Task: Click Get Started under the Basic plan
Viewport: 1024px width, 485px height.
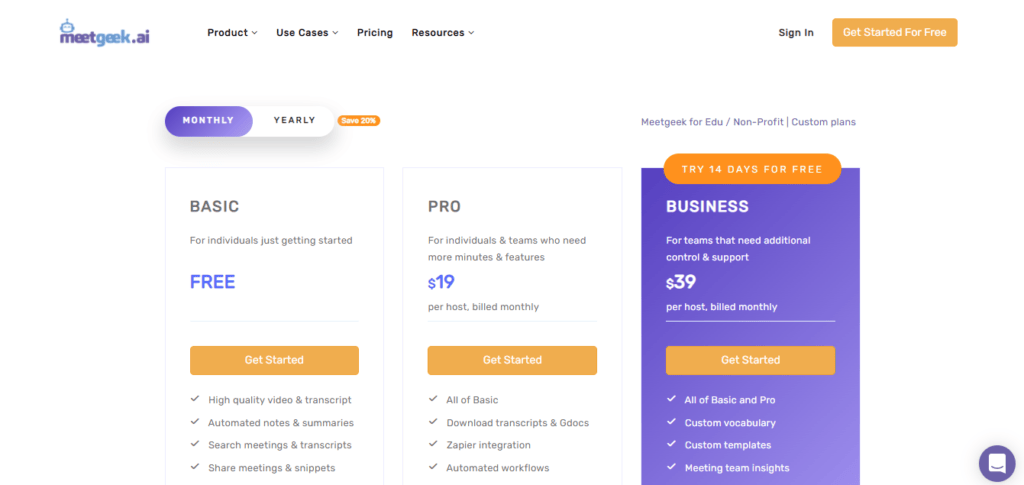Action: click(x=274, y=360)
